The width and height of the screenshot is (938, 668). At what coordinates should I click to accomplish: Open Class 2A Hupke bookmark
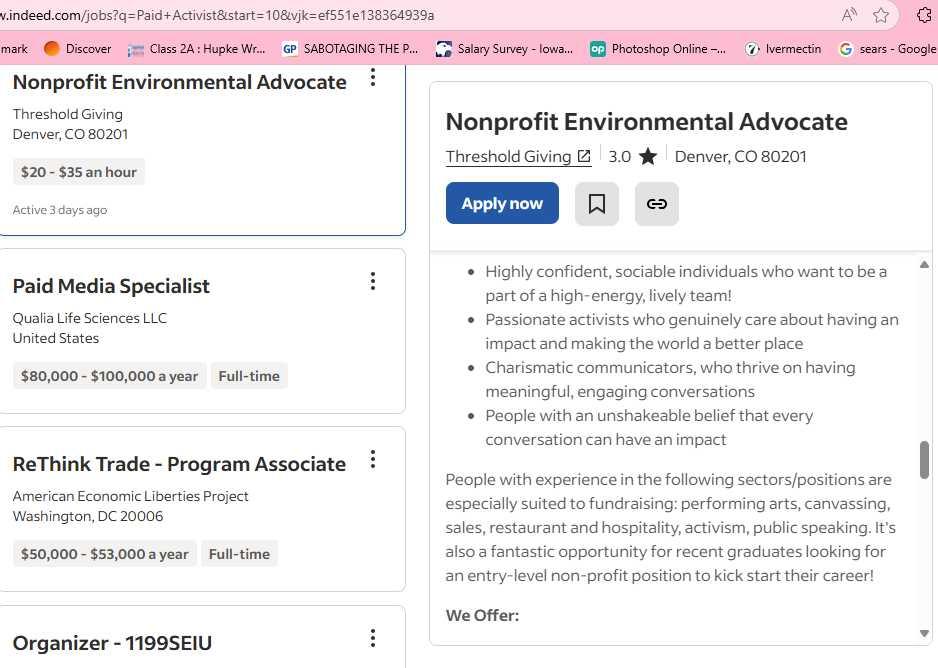point(197,48)
